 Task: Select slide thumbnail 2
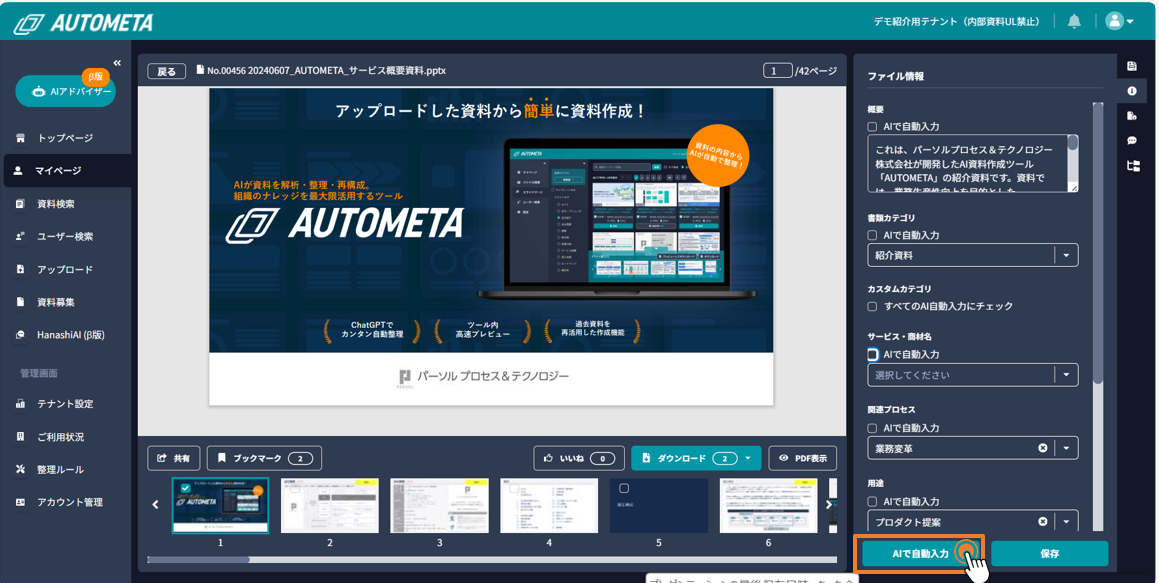pyautogui.click(x=330, y=505)
